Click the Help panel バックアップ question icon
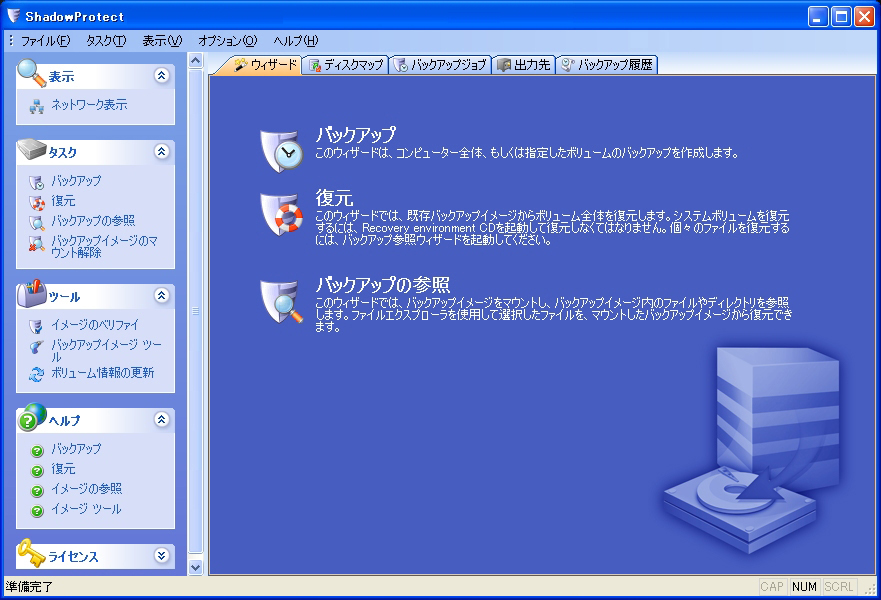This screenshot has width=881, height=600. (x=37, y=451)
